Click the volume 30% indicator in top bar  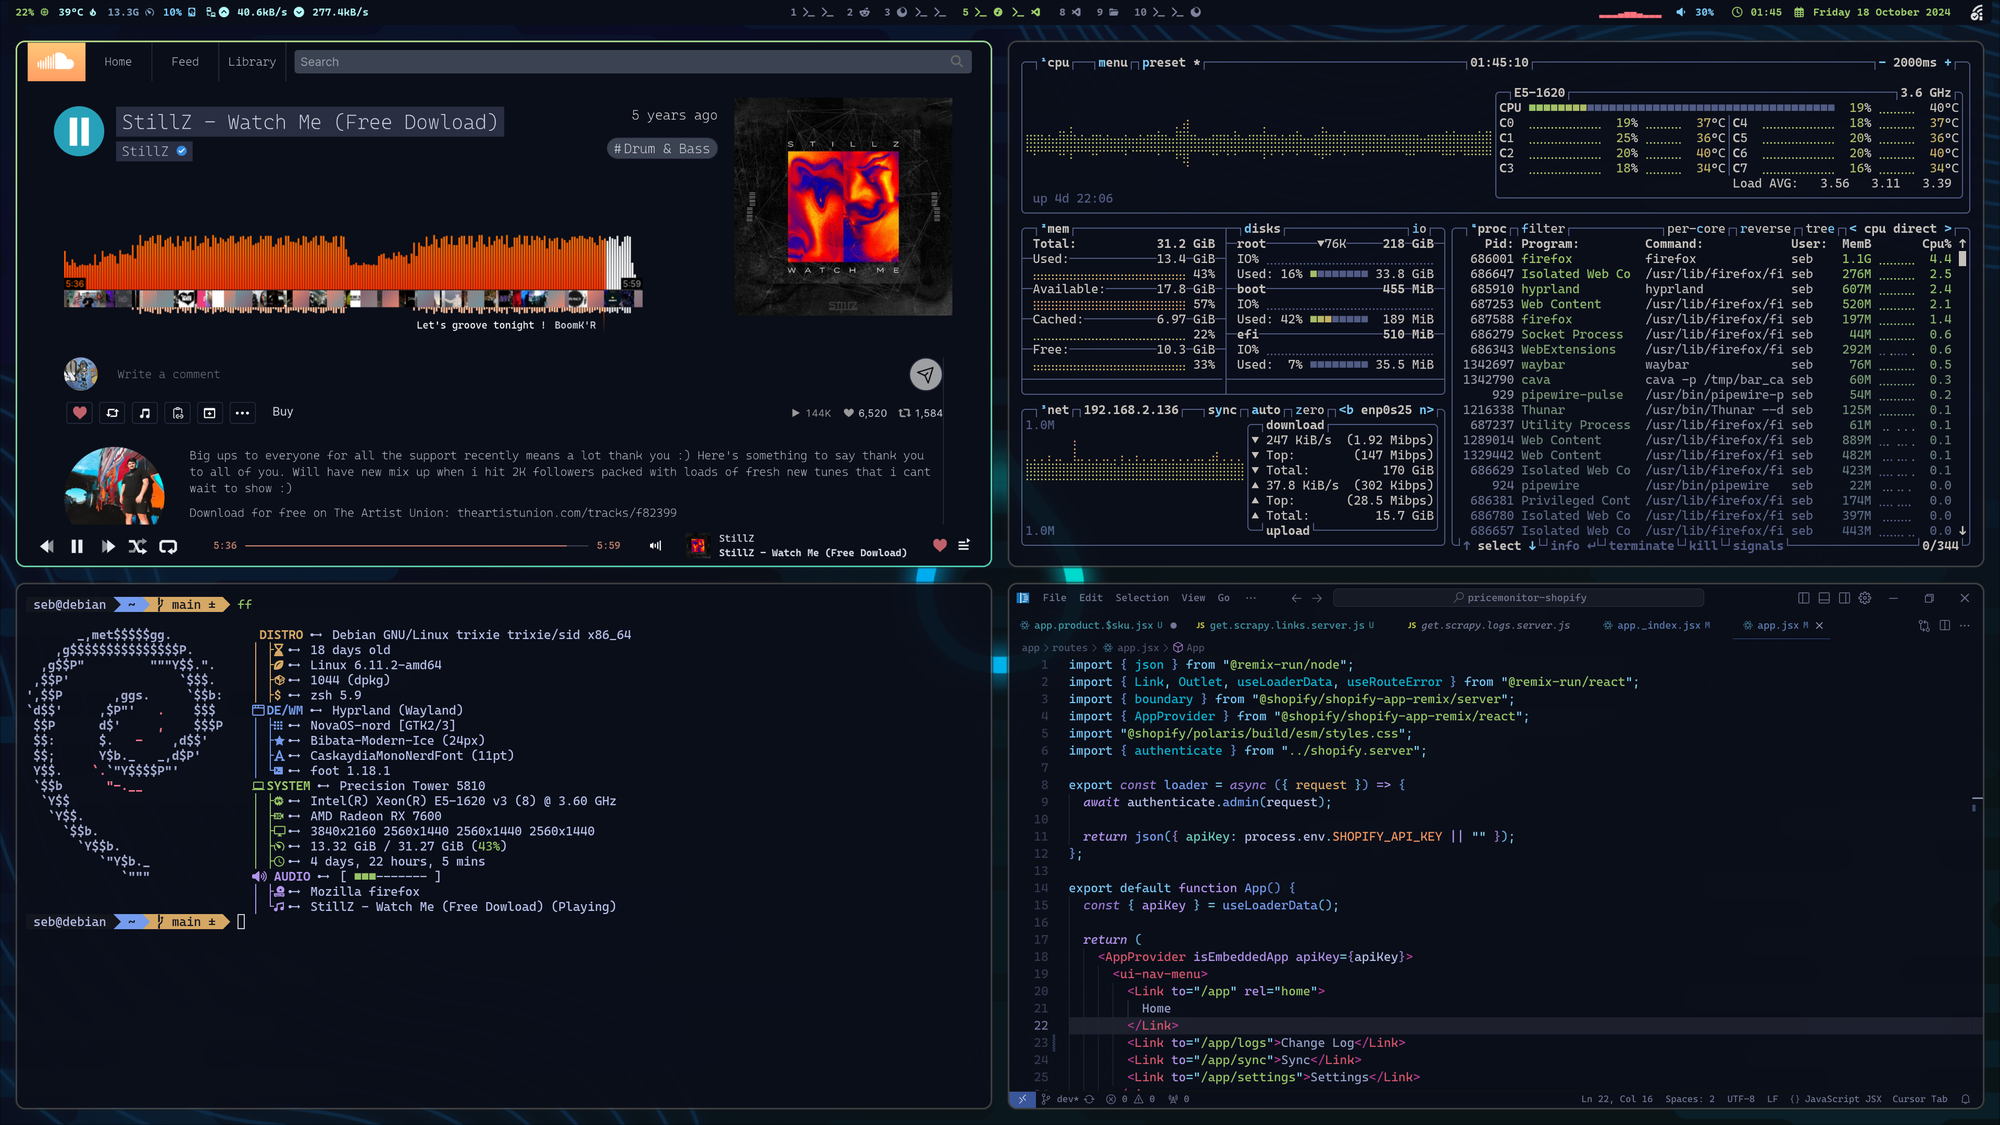tap(1695, 12)
